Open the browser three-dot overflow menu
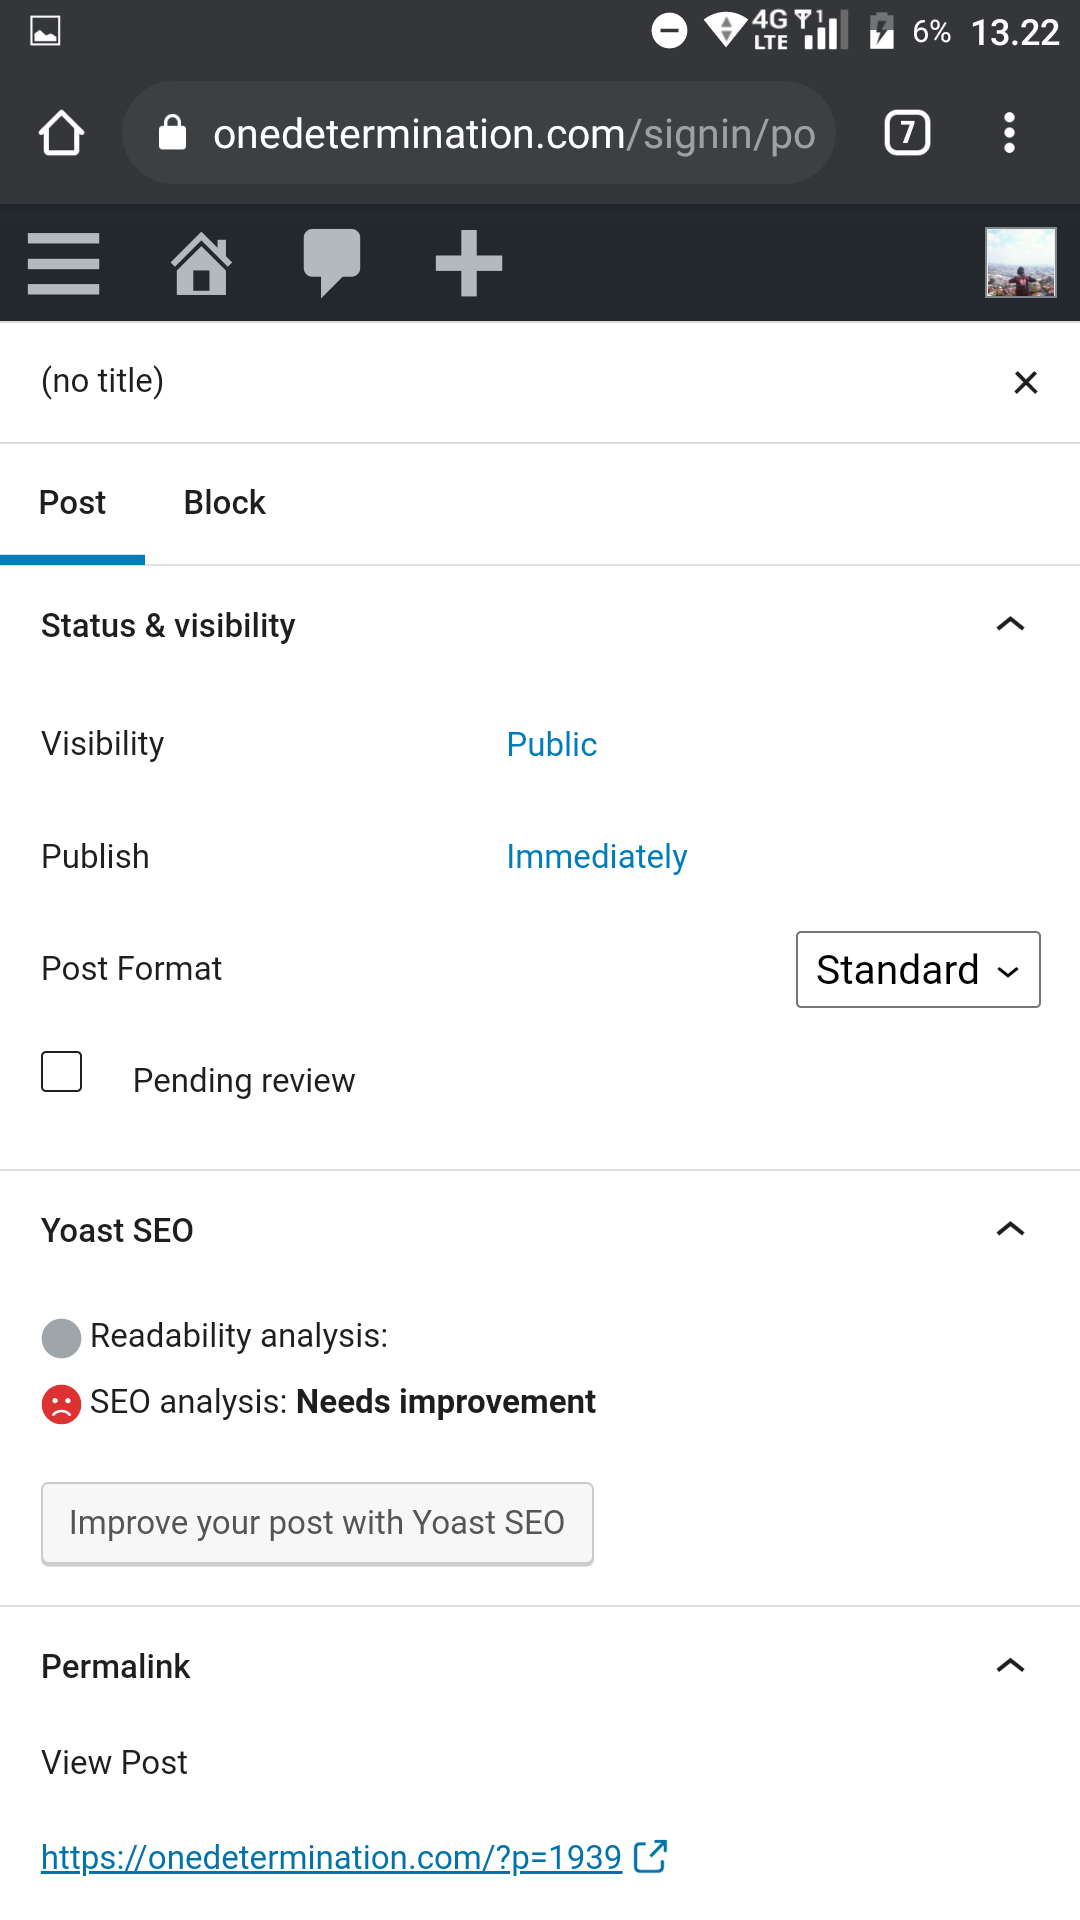Screen dimensions: 1080x1920 coord(1009,133)
